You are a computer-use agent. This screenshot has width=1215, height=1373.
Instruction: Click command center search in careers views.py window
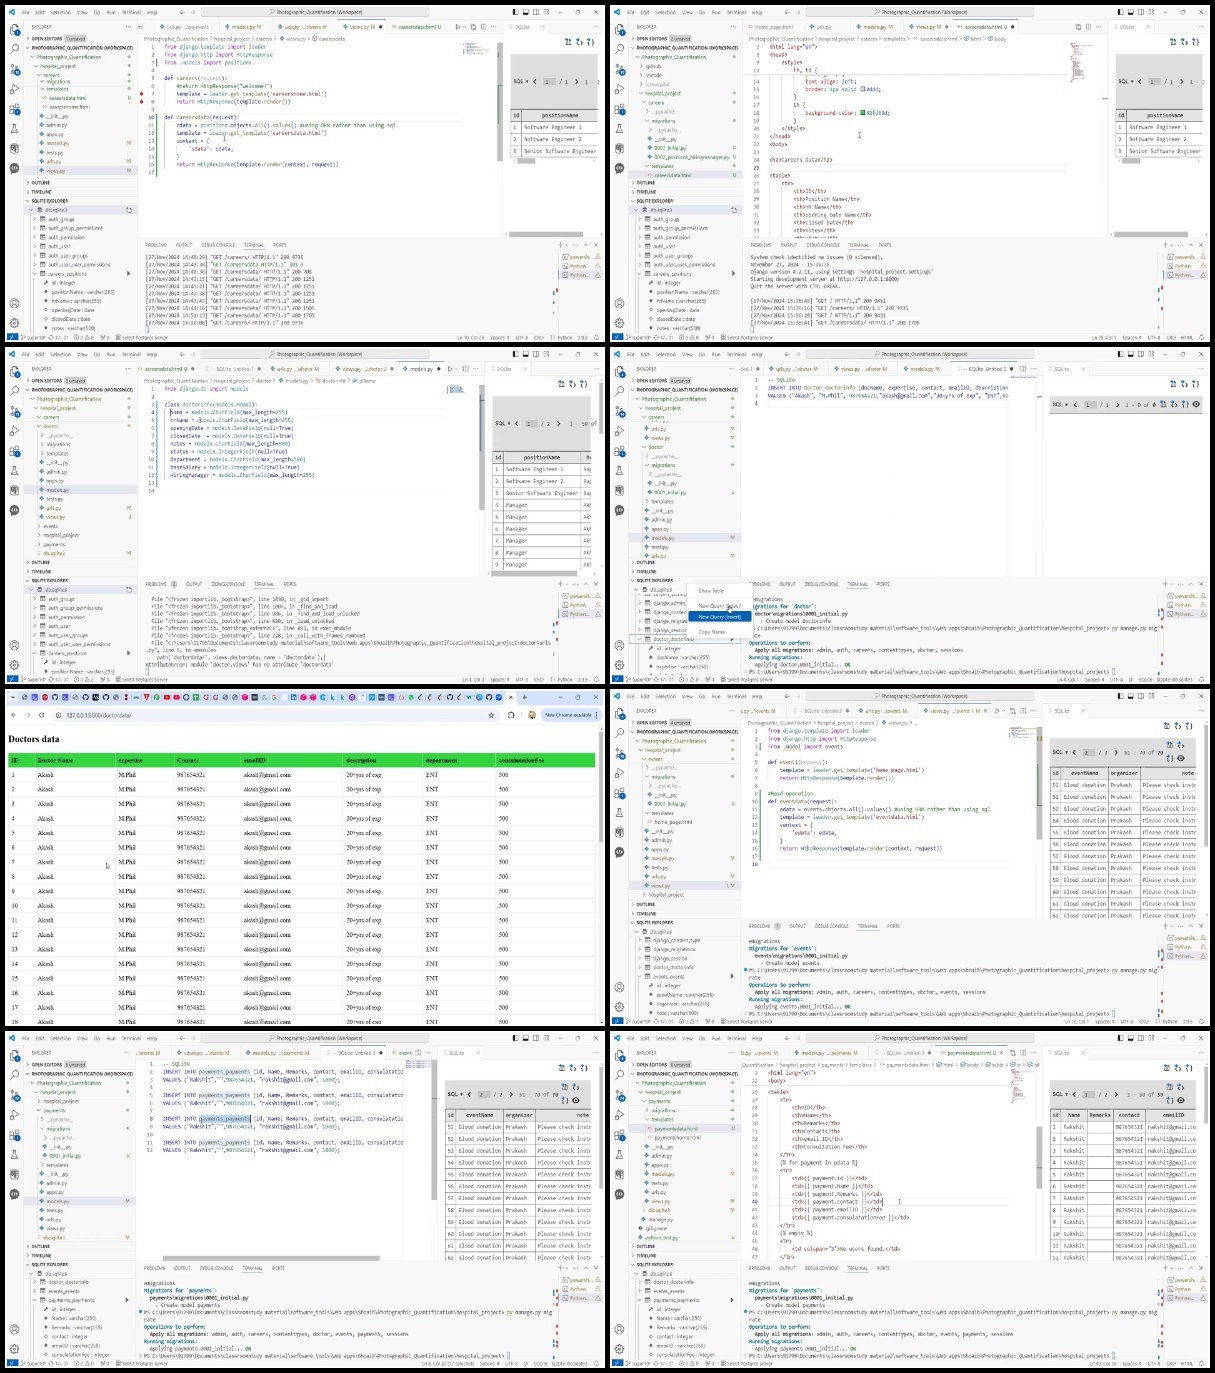click(317, 12)
